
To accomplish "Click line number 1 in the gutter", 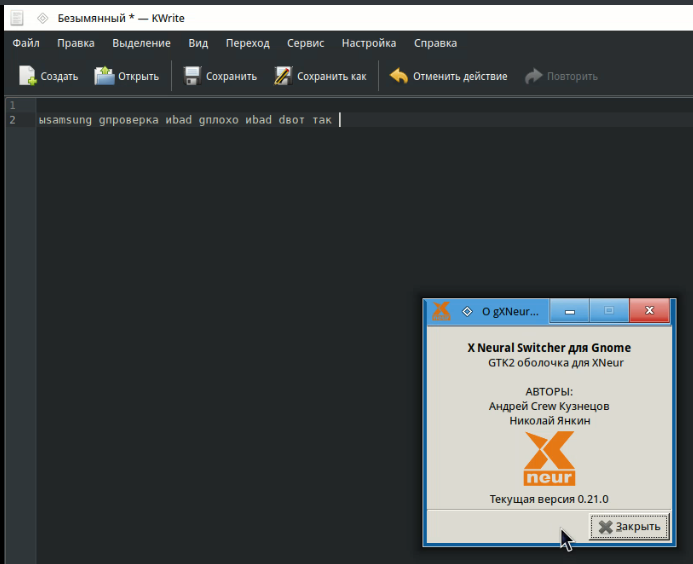I will [x=12, y=105].
